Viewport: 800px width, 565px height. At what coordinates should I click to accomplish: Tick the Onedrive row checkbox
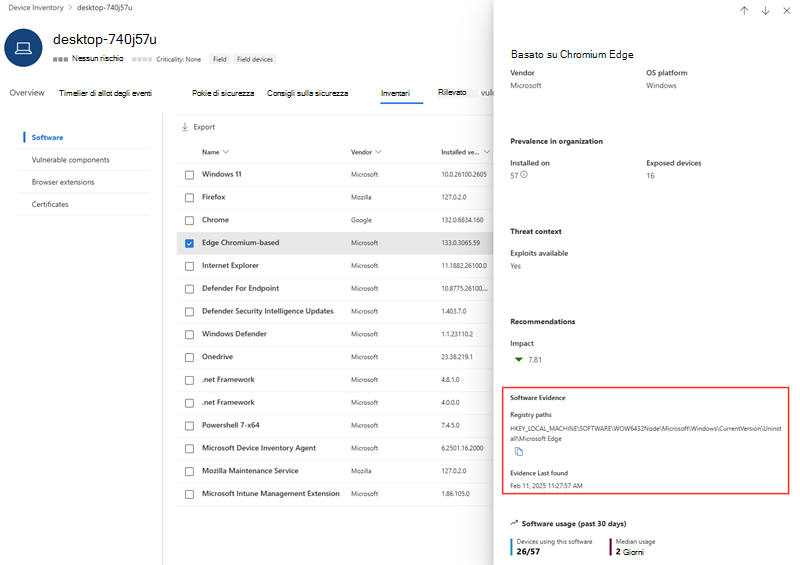coord(189,357)
